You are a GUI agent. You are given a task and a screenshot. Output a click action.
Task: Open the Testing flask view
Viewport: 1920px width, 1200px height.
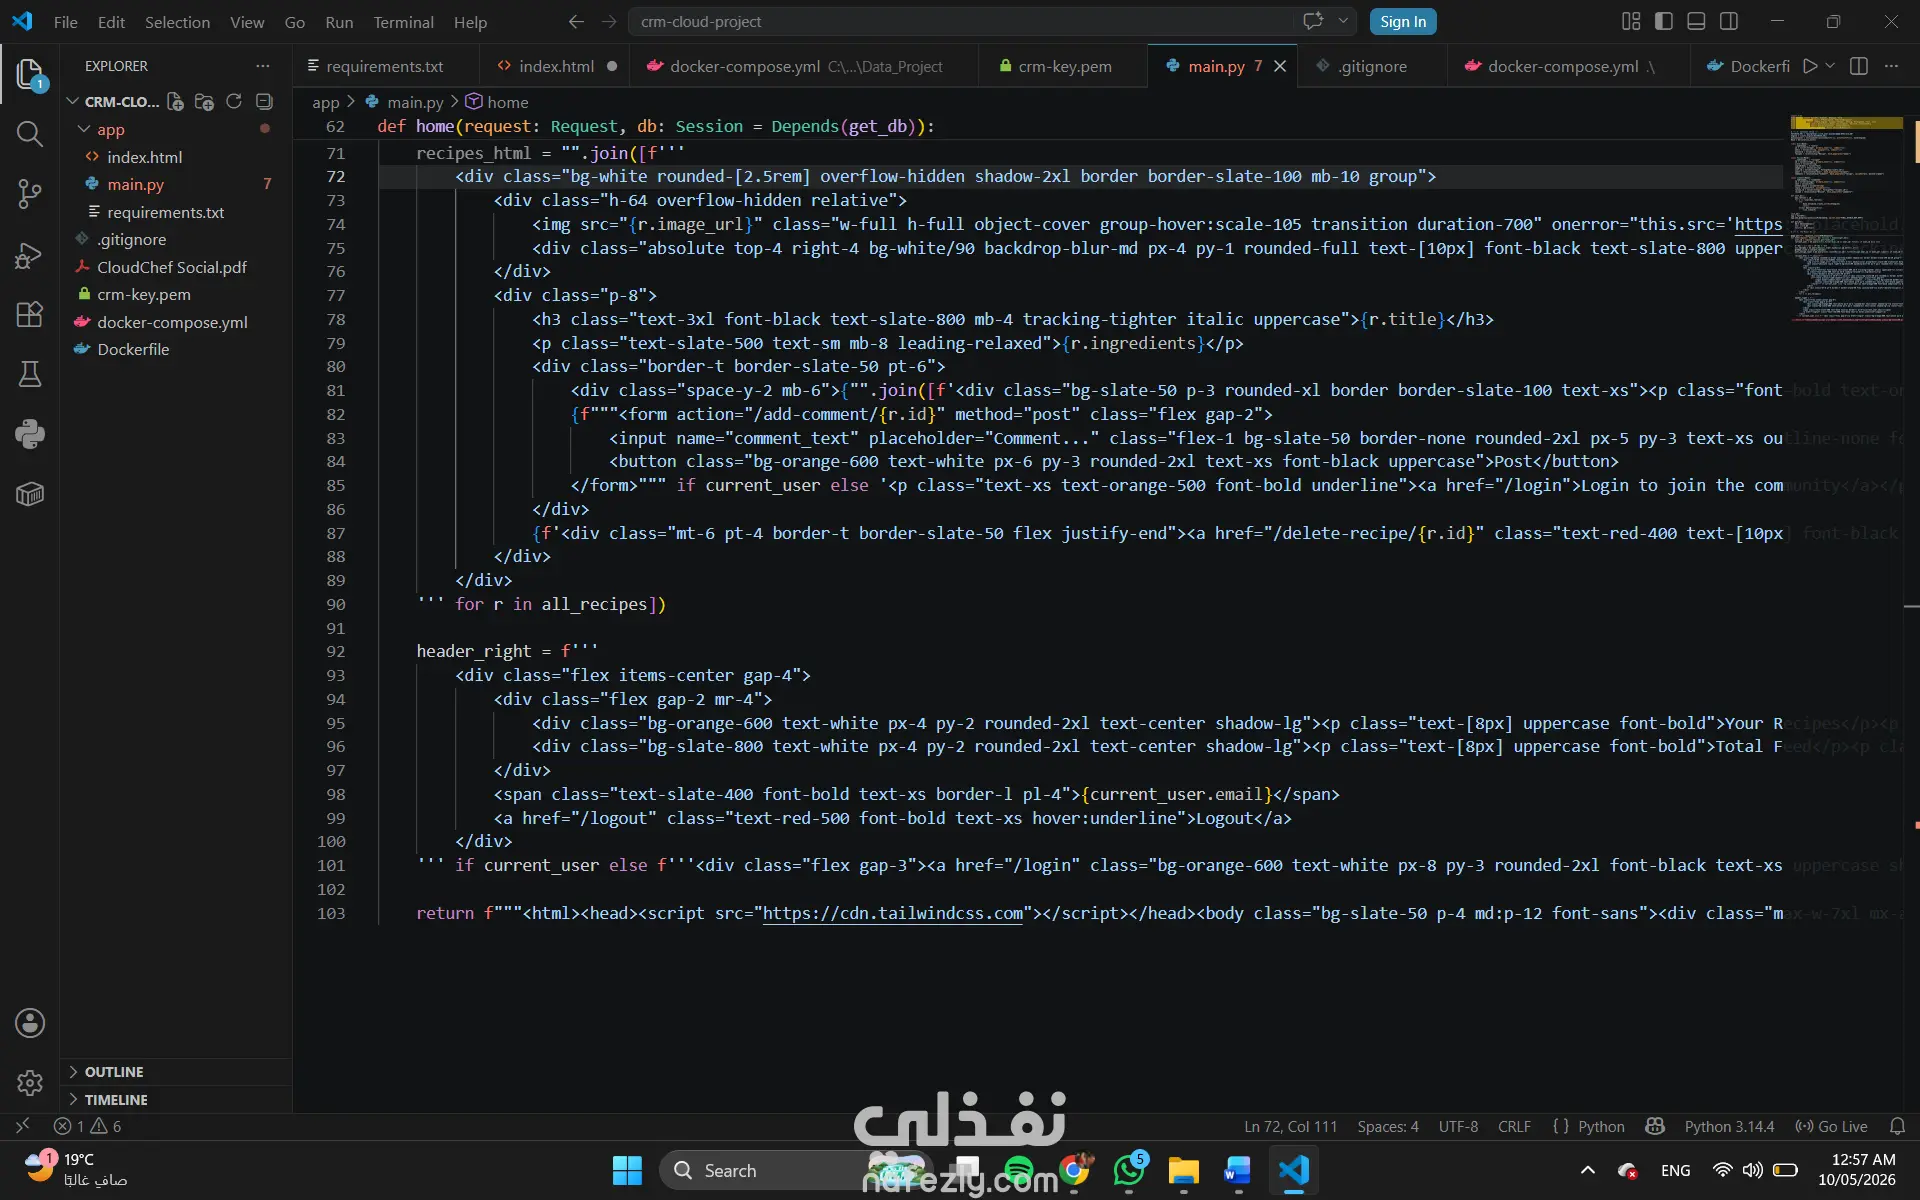pyautogui.click(x=30, y=374)
